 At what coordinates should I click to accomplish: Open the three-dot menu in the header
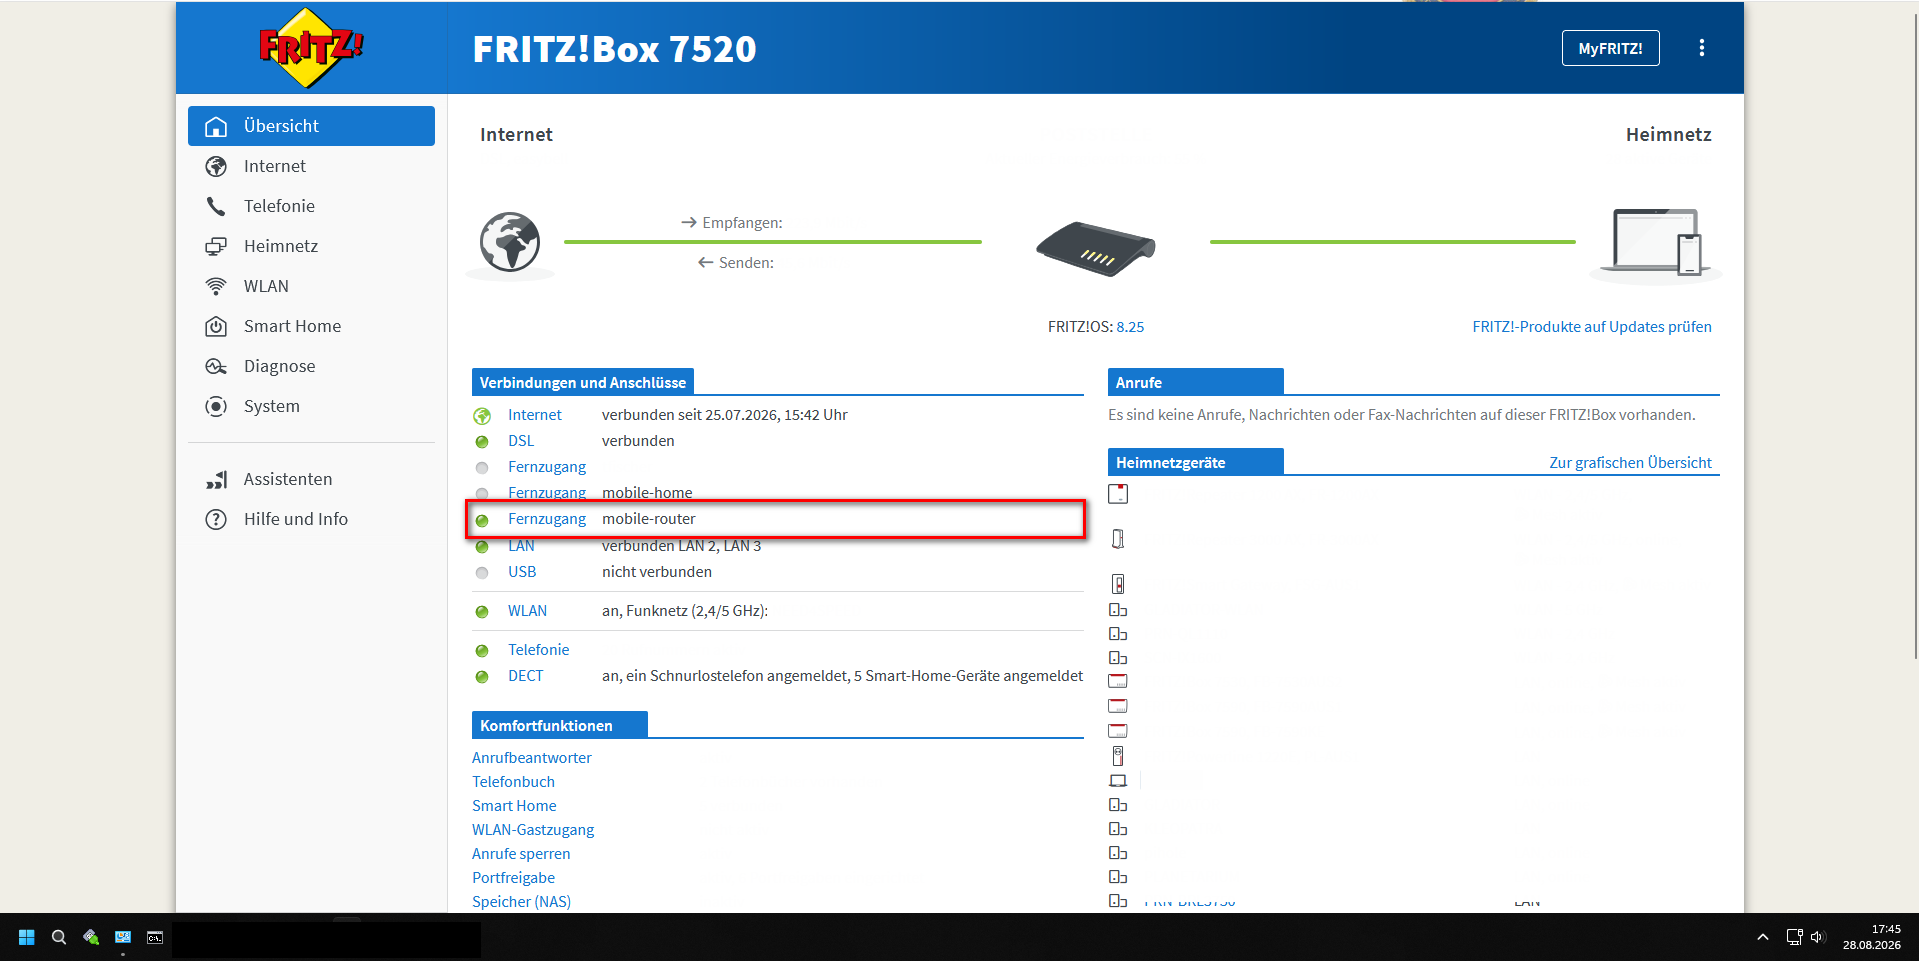(1701, 48)
